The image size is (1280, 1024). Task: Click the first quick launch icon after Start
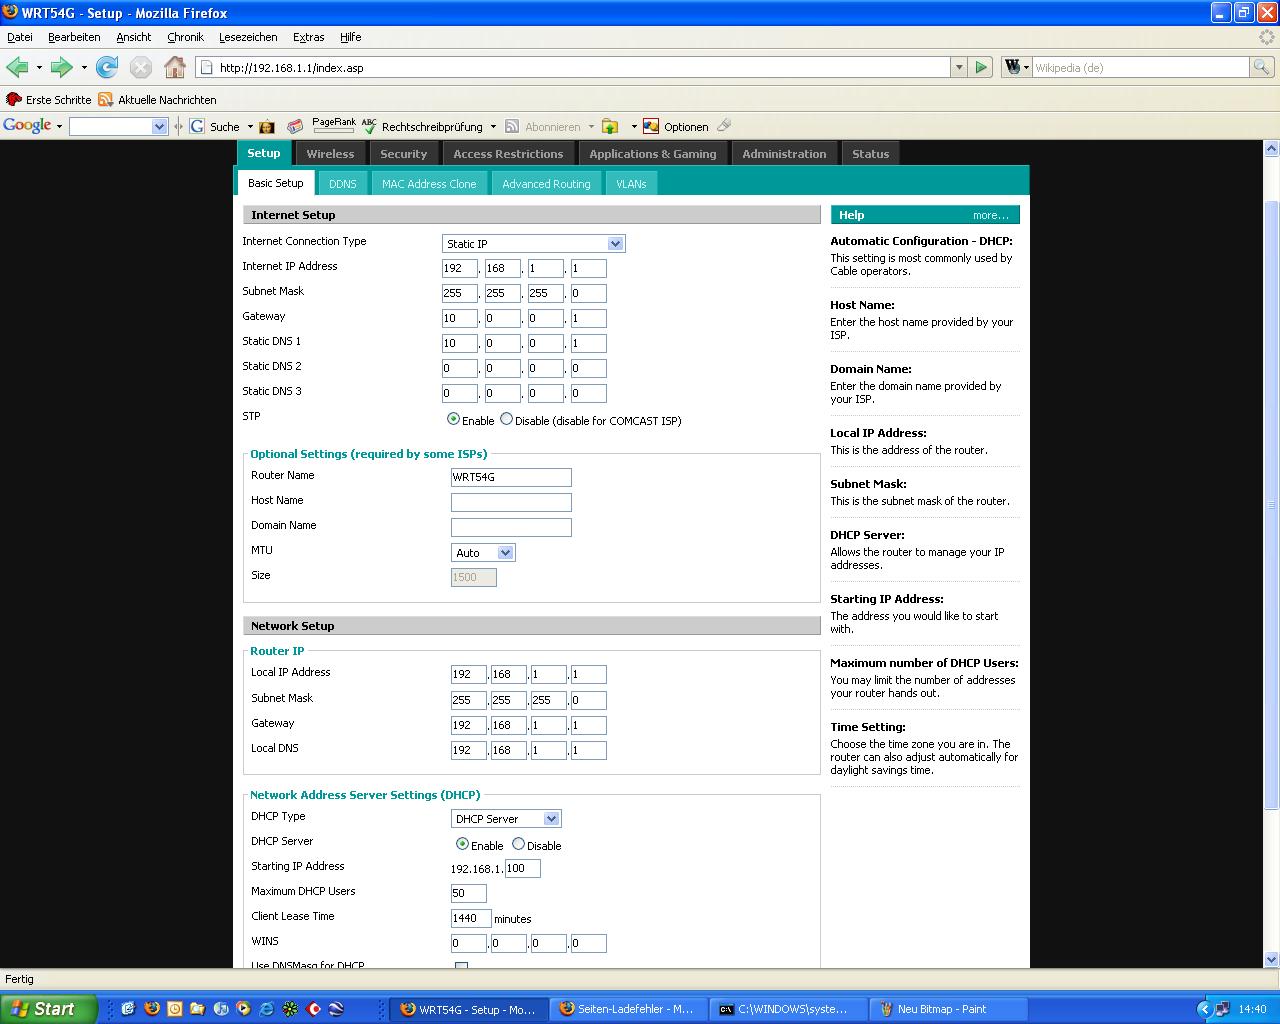[x=128, y=1009]
